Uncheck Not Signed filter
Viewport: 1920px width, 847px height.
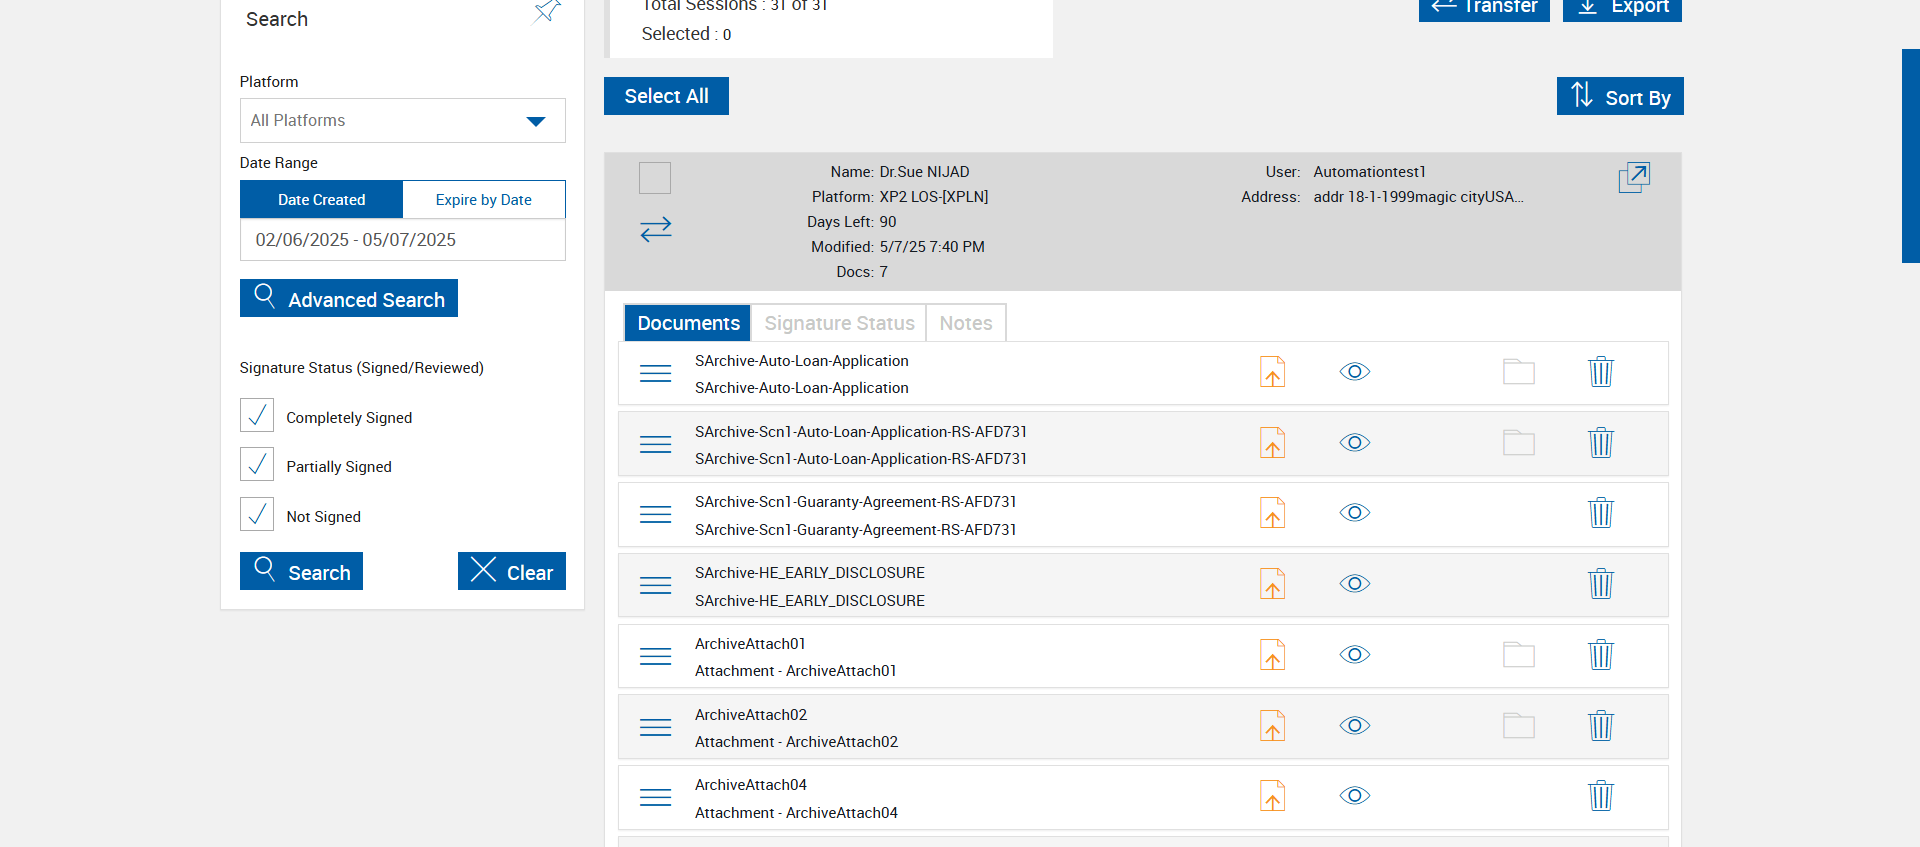257,514
